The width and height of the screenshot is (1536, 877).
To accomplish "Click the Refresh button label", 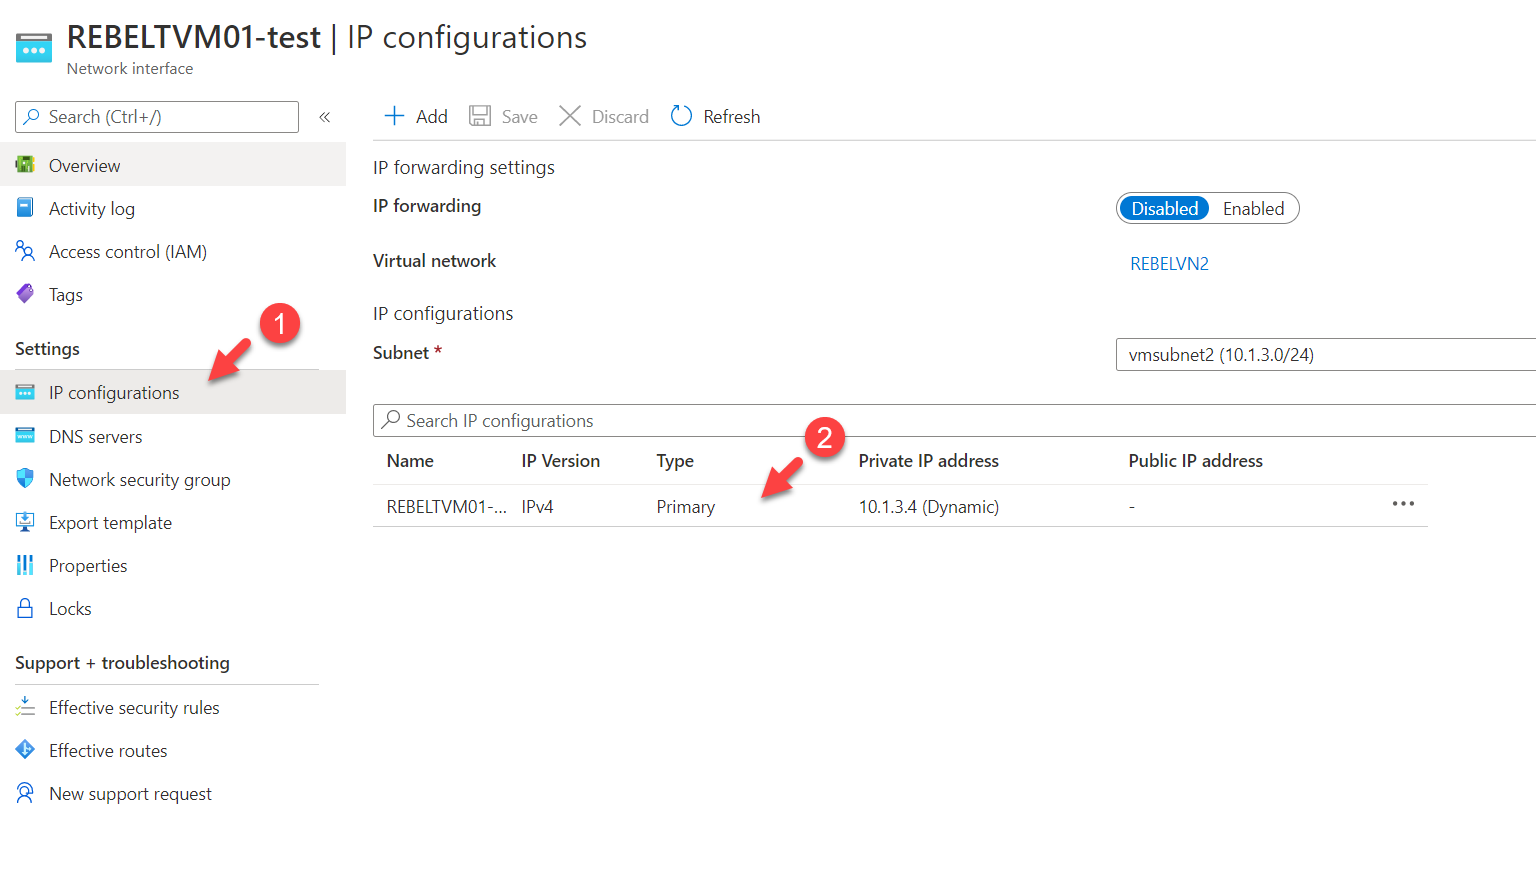I will pos(732,116).
